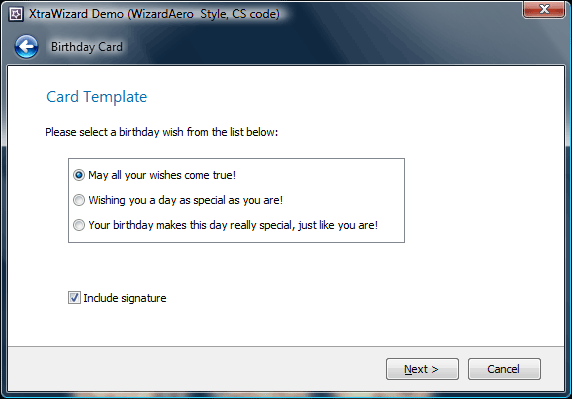The width and height of the screenshot is (572, 399).
Task: Click the XtraWizard app icon in title bar
Action: pyautogui.click(x=16, y=14)
